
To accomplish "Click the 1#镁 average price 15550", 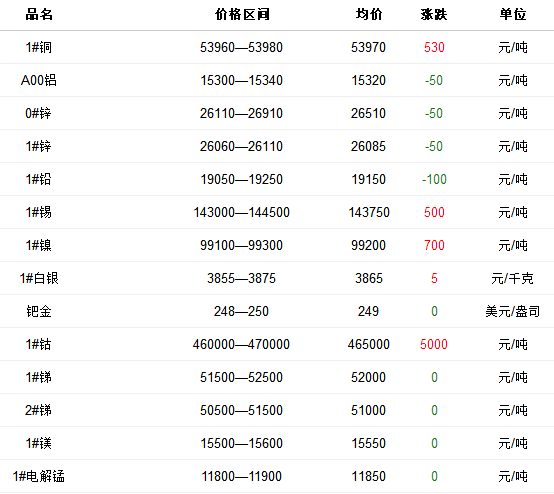I will click(369, 443).
